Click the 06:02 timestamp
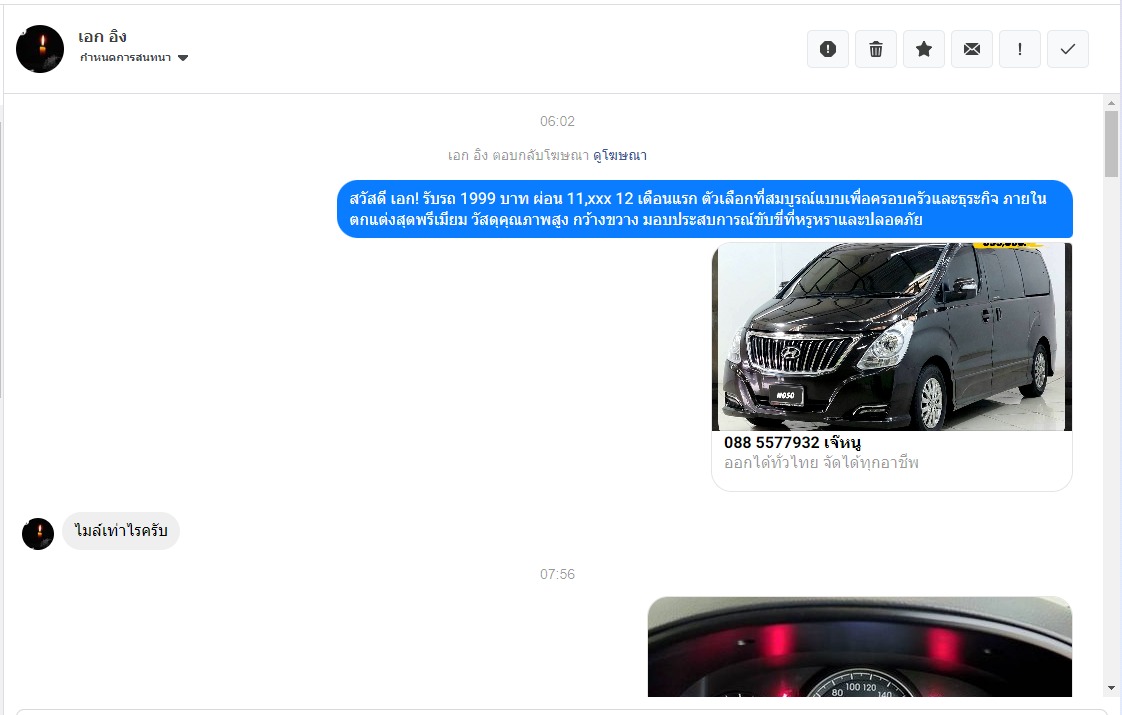1122x715 pixels. 557,122
